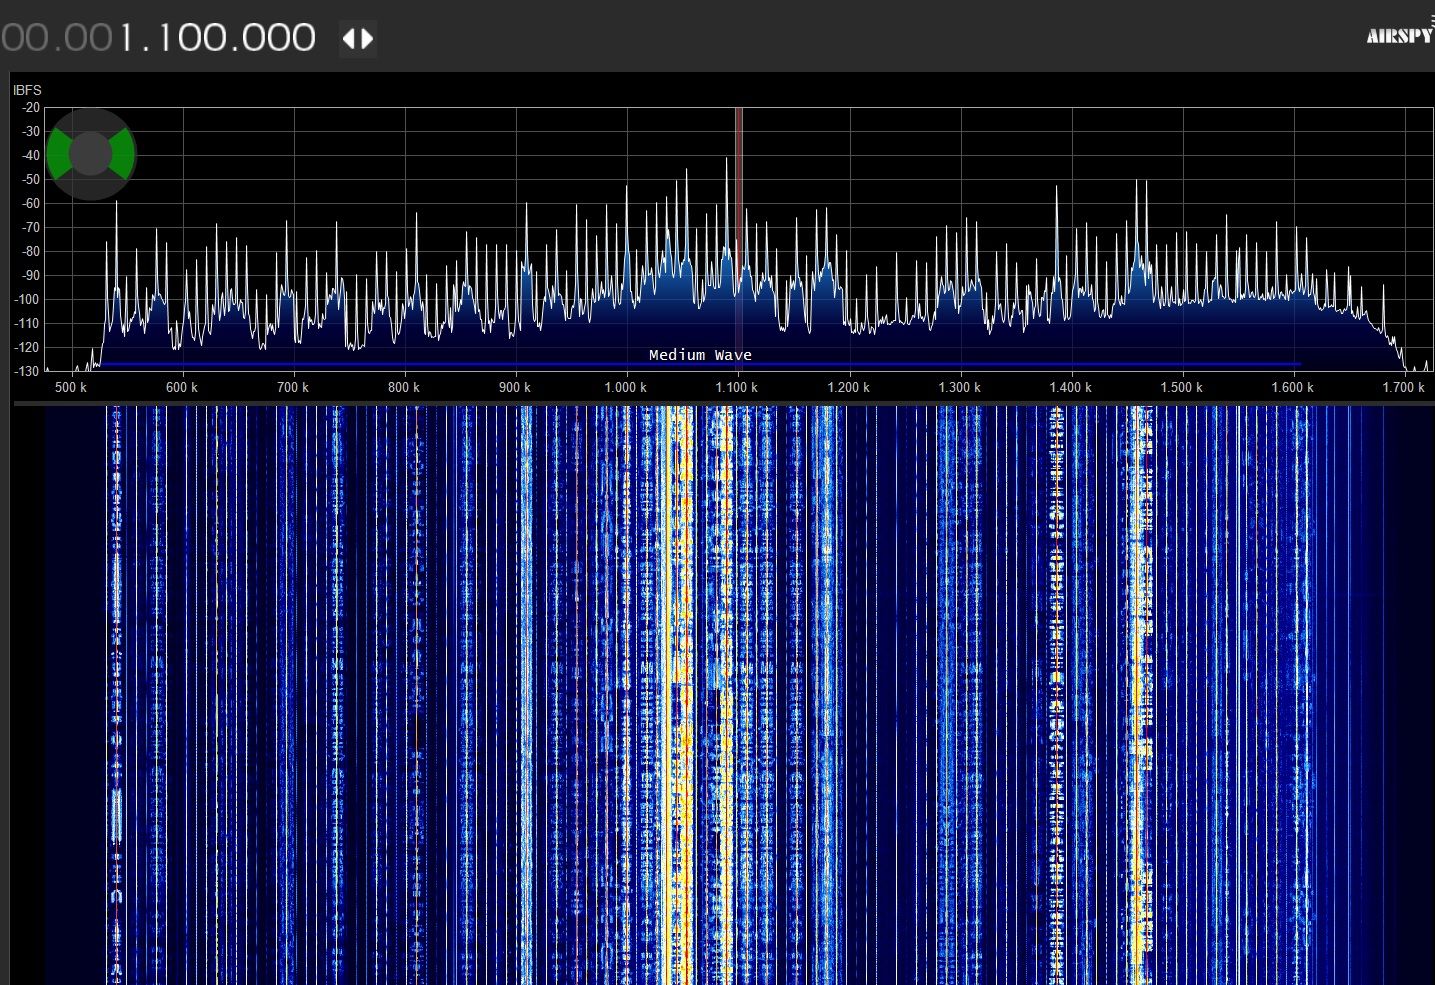The image size is (1435, 985).
Task: Click the 1.400 k frequency axis label
Action: point(1070,388)
